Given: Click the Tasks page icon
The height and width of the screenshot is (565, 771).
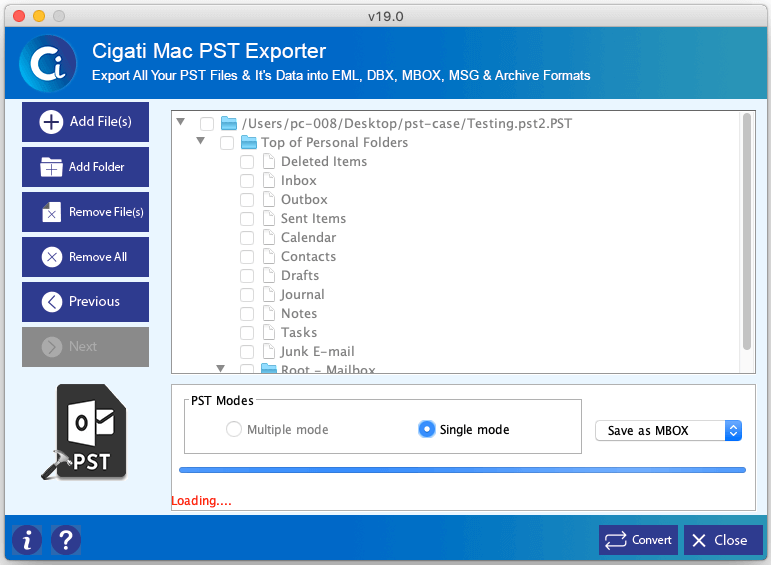Looking at the screenshot, I should tap(268, 332).
